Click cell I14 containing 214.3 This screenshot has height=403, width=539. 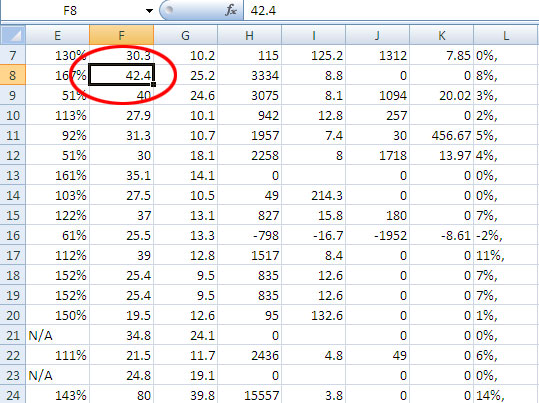point(313,195)
